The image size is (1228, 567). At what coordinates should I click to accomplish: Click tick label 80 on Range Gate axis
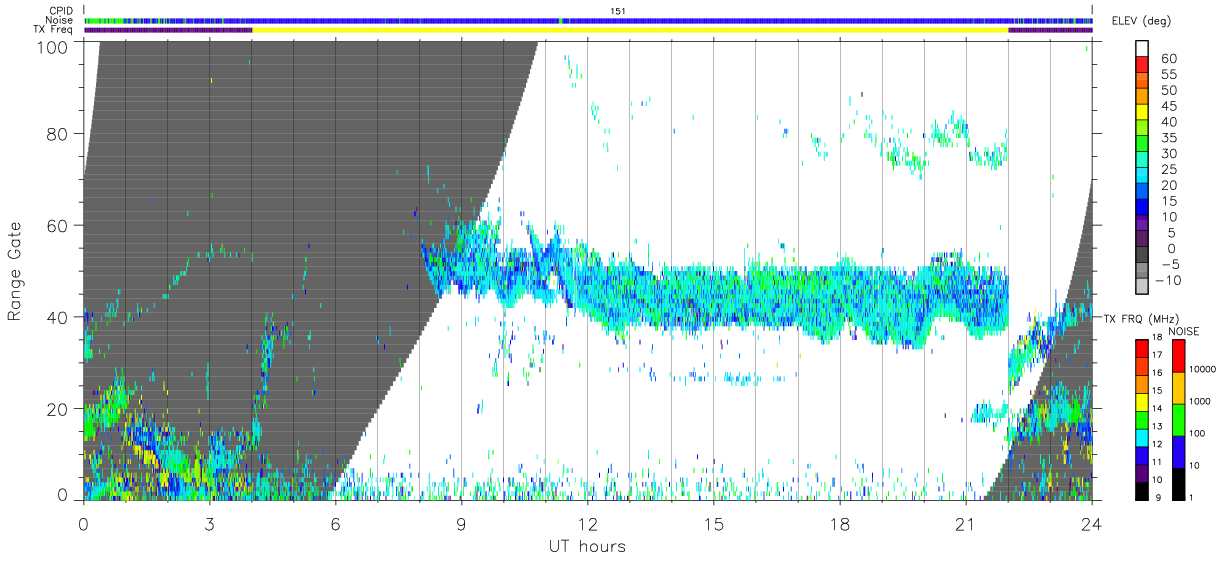[x=57, y=134]
